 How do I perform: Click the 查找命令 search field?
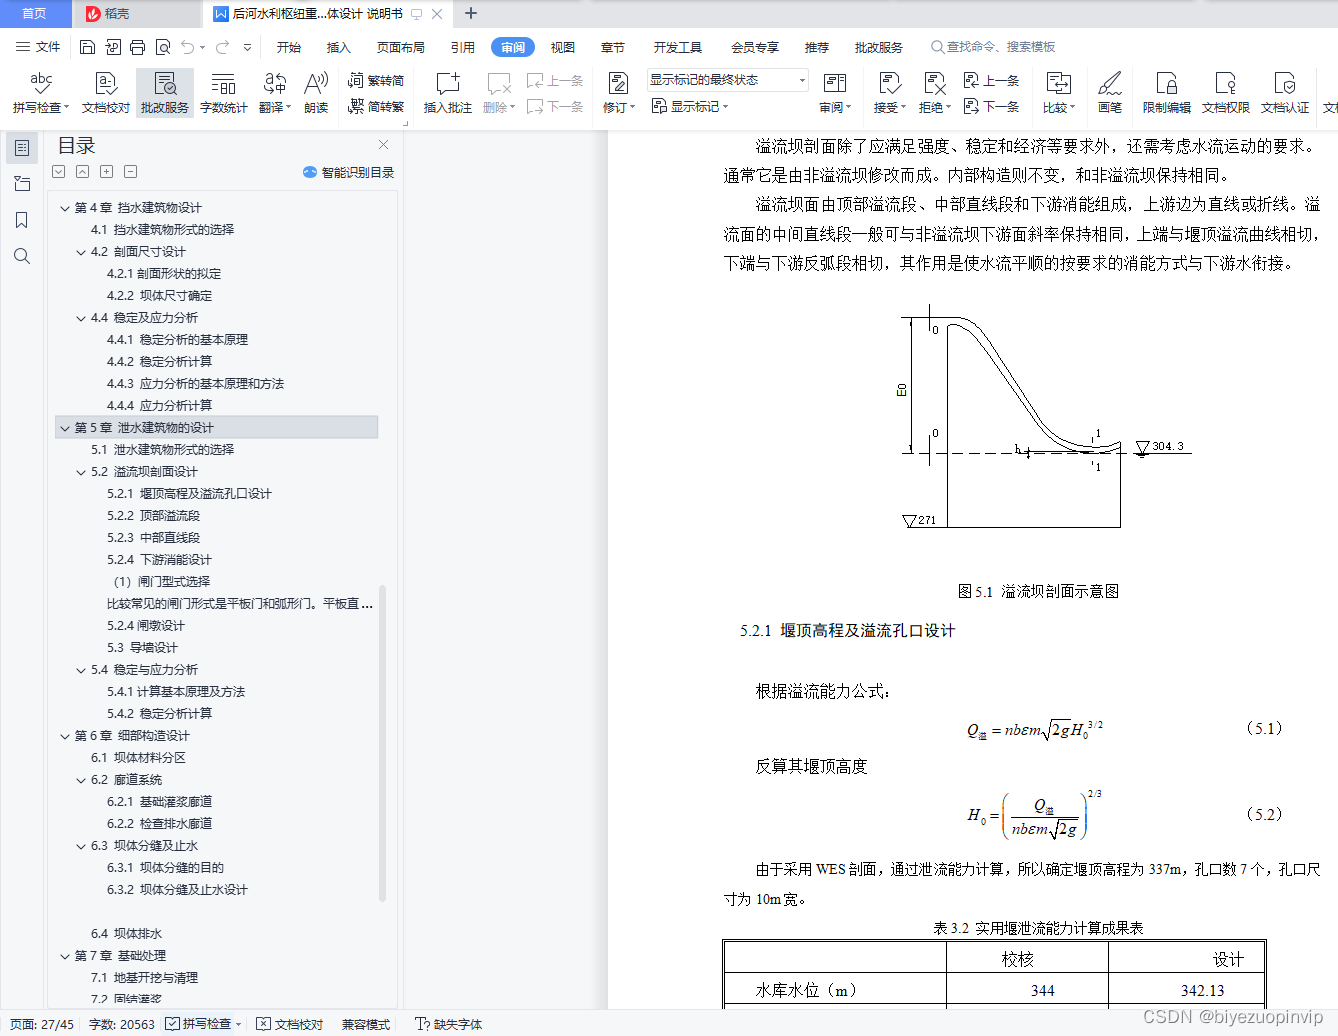(x=993, y=47)
